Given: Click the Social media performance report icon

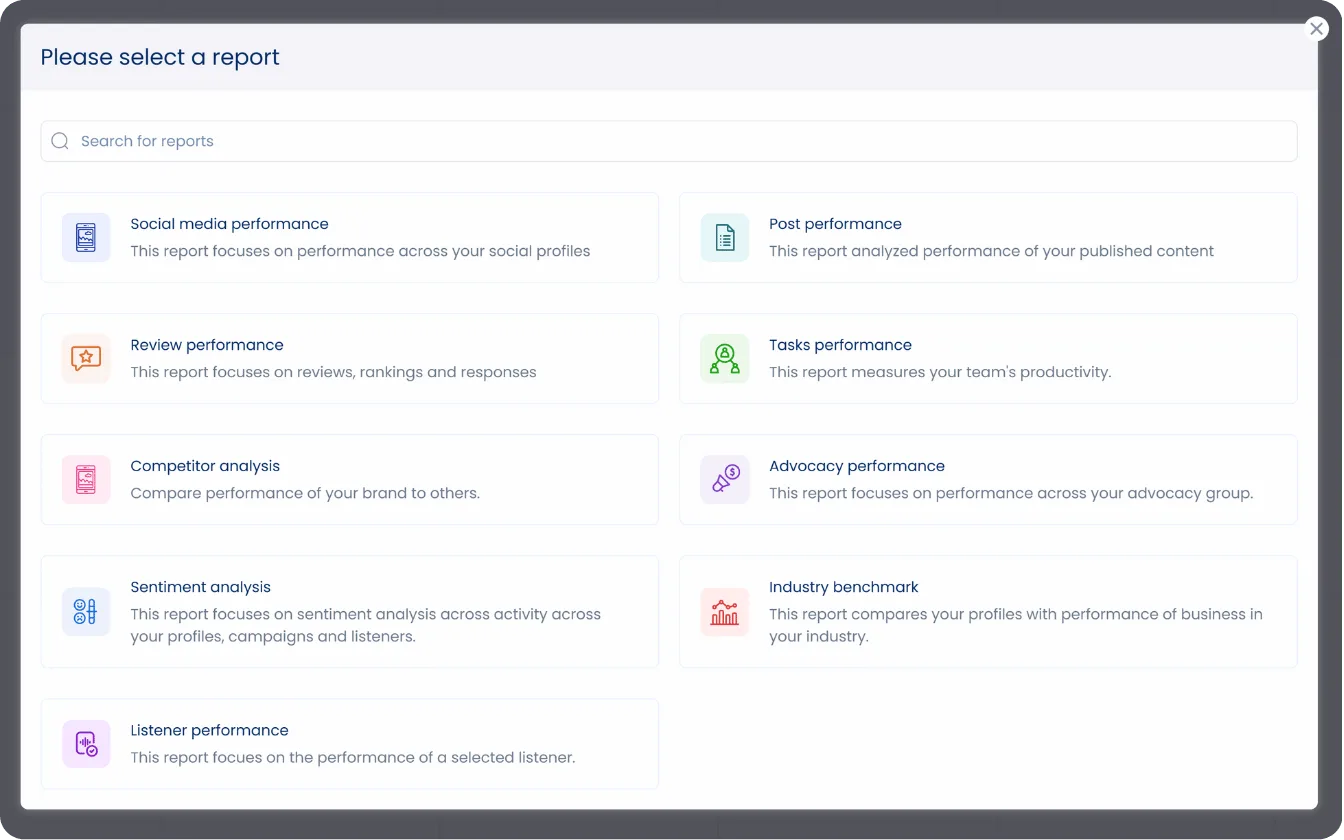Looking at the screenshot, I should 85,237.
